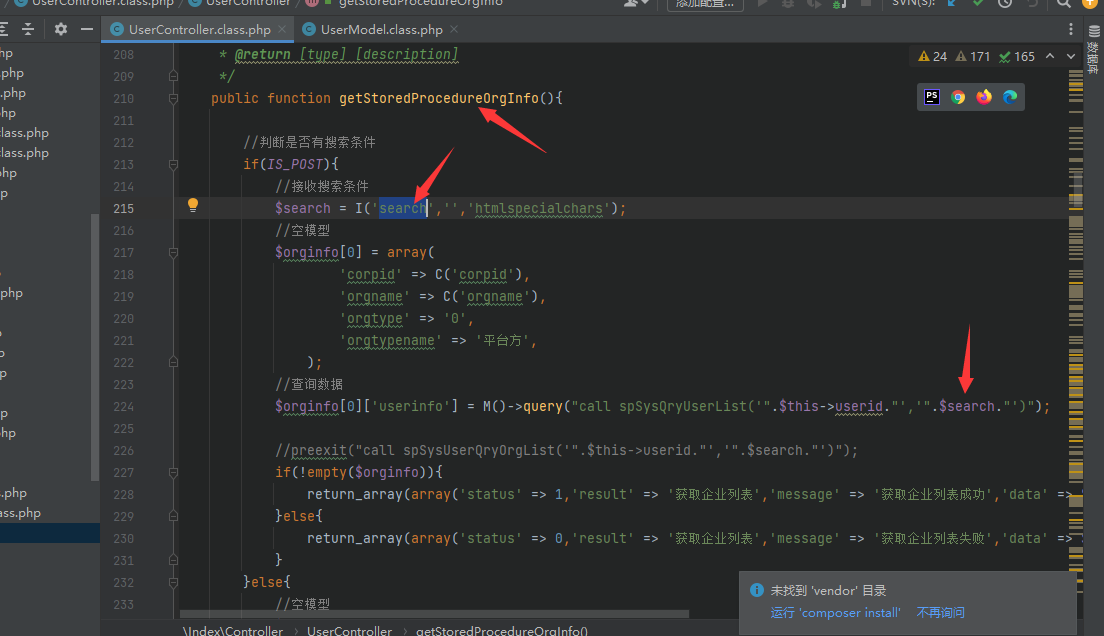This screenshot has height=636, width=1104.
Task: Click line number 215 in gutter
Action: (x=123, y=208)
